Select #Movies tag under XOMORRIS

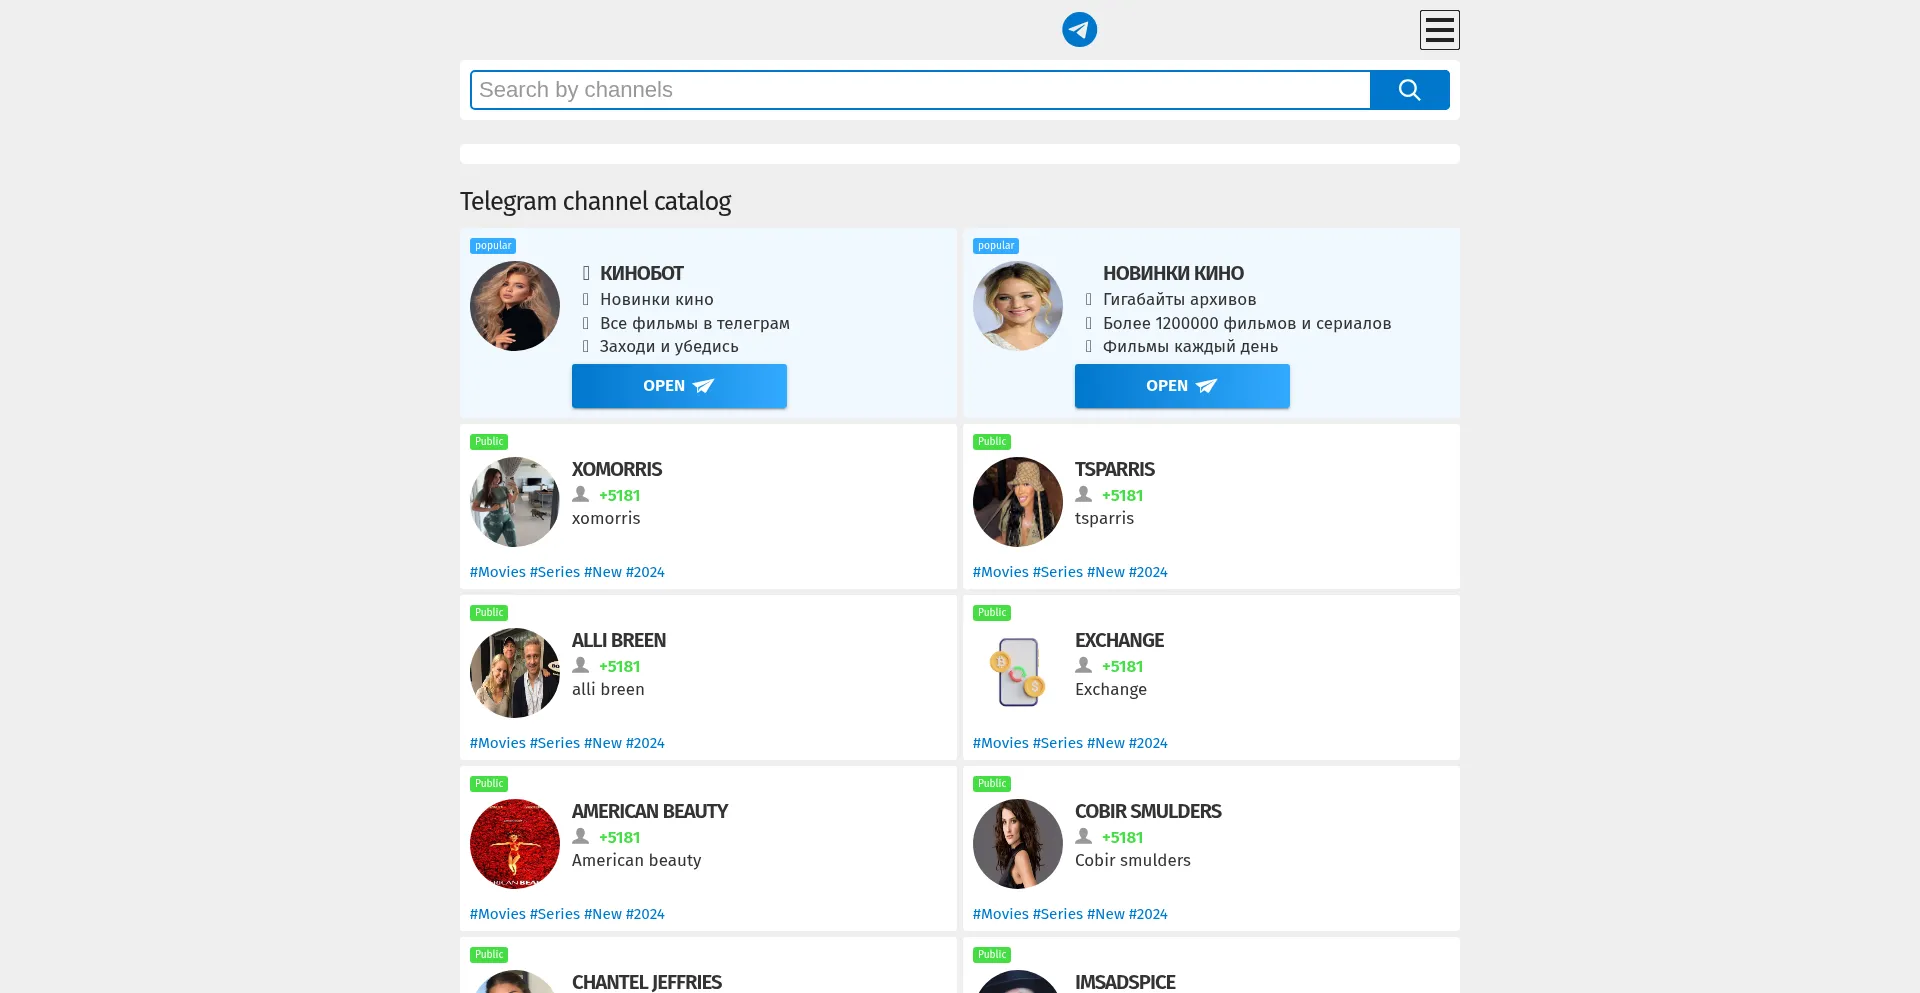pos(497,572)
